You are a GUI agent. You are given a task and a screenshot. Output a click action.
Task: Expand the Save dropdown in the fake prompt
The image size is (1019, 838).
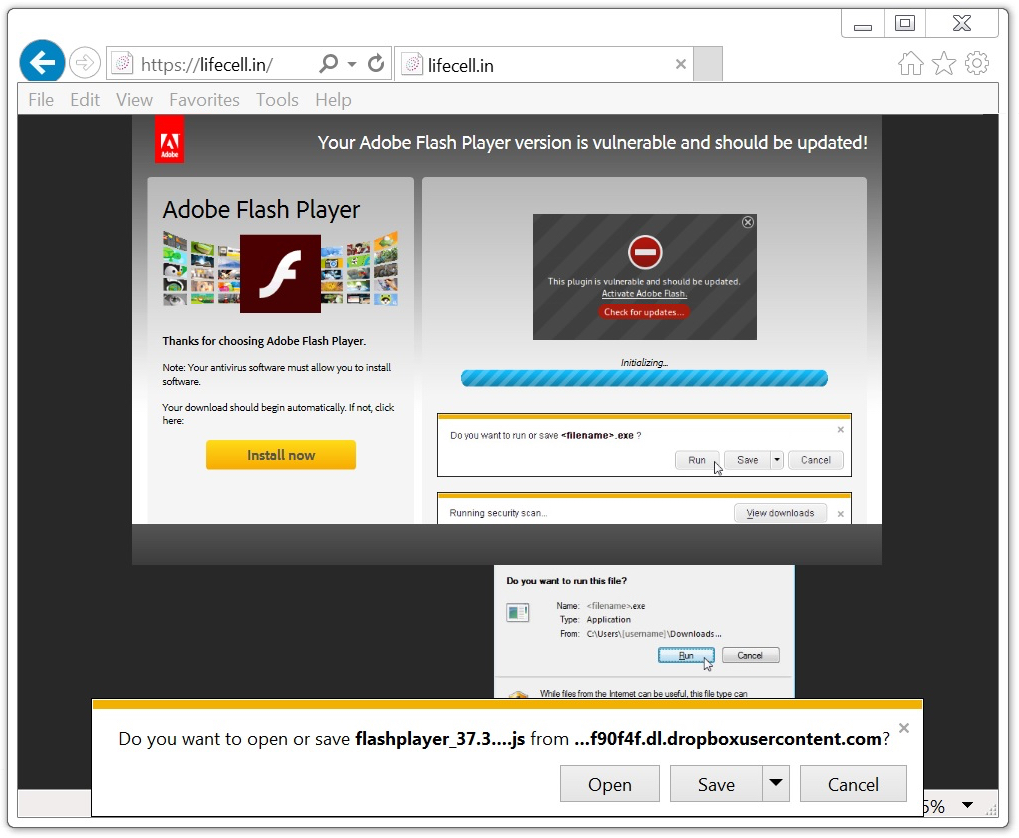pyautogui.click(x=777, y=460)
